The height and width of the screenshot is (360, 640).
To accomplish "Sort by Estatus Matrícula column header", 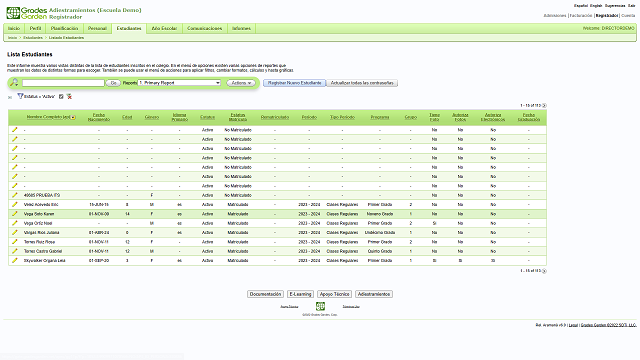I will (x=238, y=117).
